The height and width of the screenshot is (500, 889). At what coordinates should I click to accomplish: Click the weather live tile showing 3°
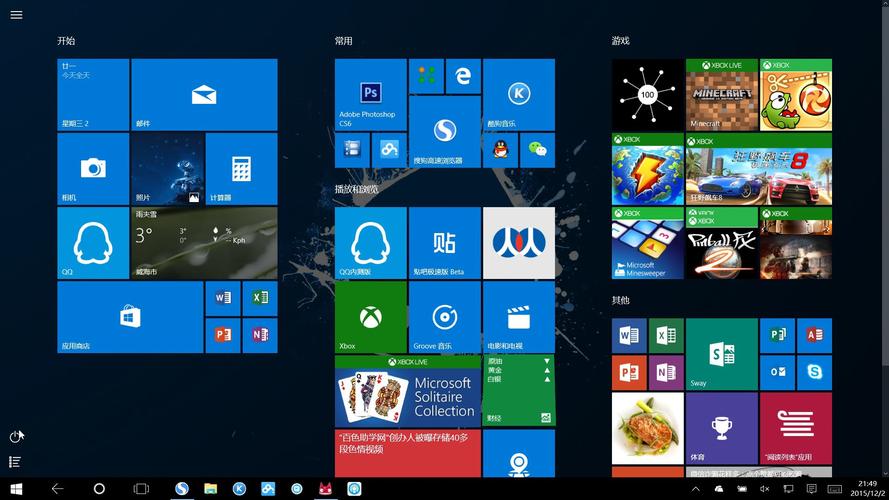pyautogui.click(x=204, y=243)
